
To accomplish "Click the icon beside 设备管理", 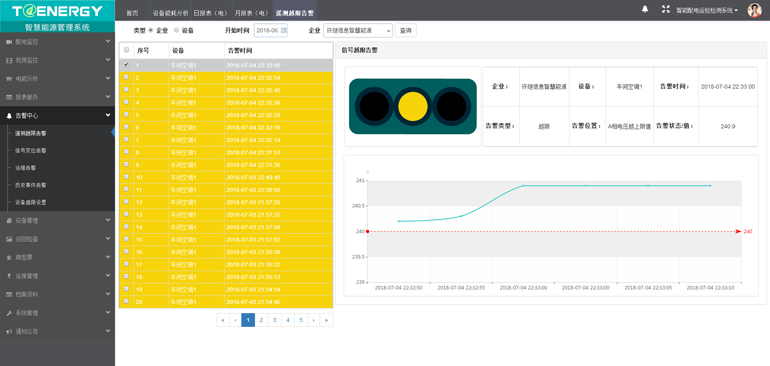I will (x=9, y=221).
